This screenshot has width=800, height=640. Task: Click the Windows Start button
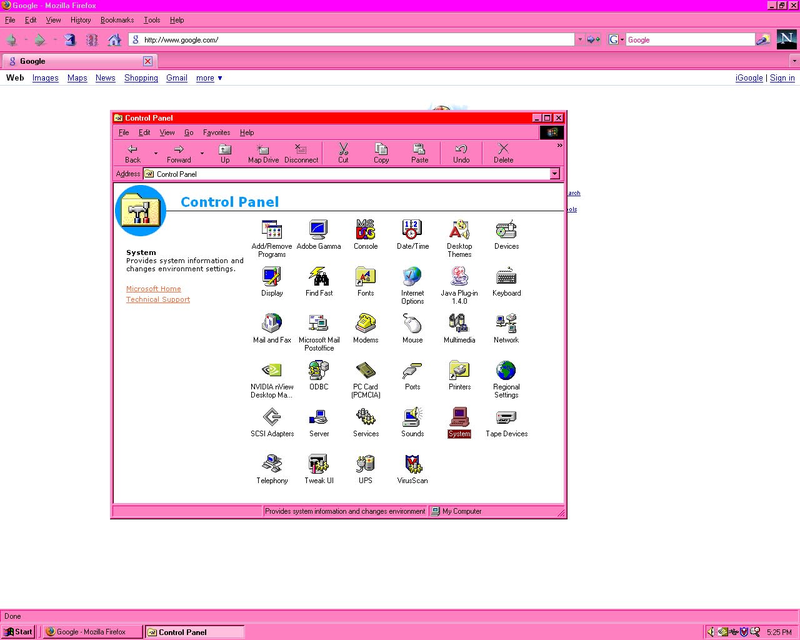(x=18, y=632)
